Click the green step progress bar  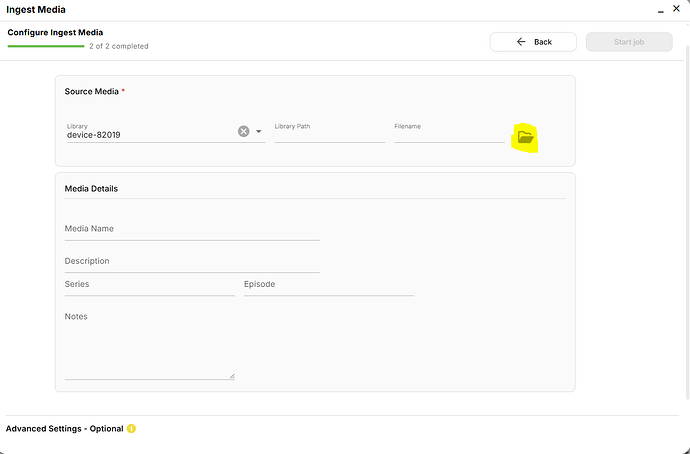(x=46, y=46)
